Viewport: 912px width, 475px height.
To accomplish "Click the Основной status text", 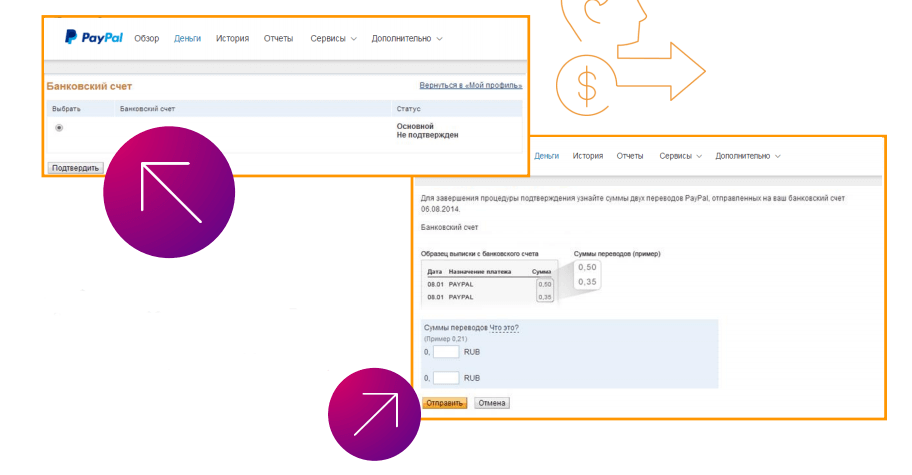I will 415,126.
